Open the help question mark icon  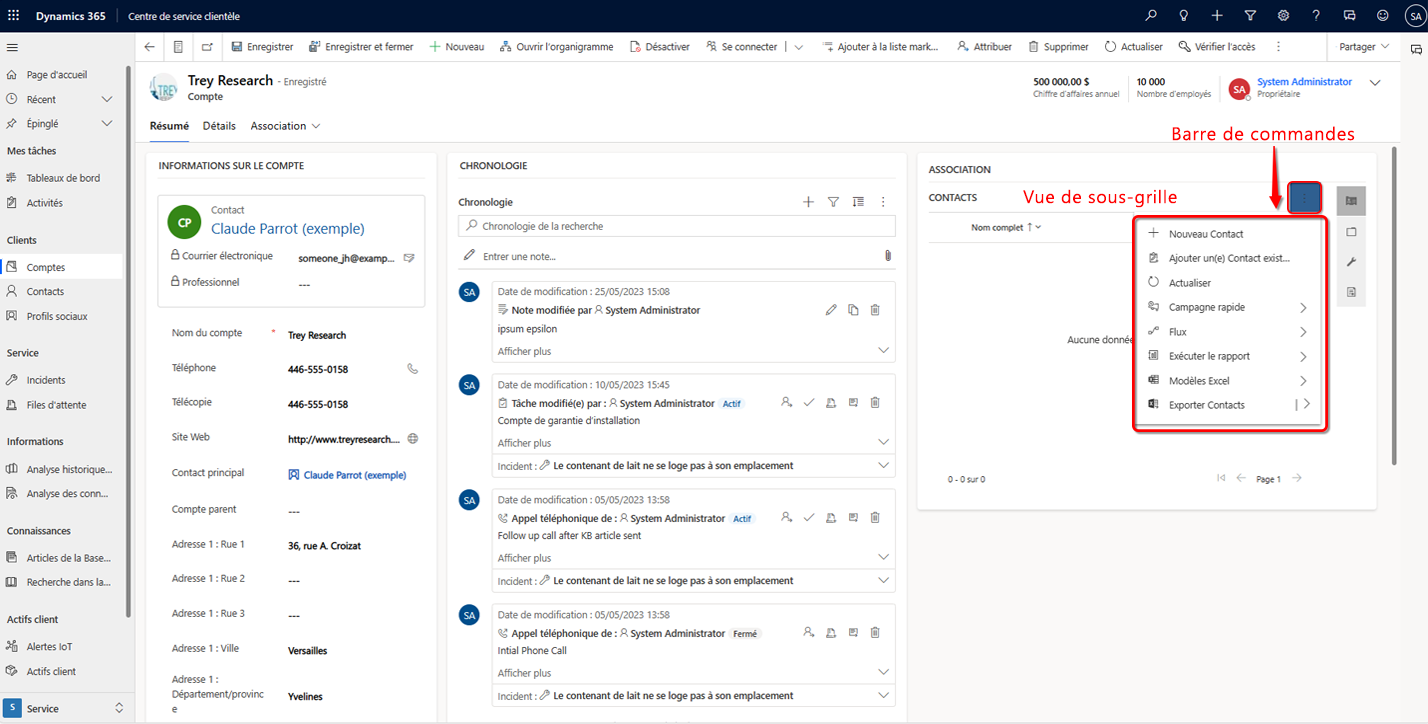tap(1317, 16)
